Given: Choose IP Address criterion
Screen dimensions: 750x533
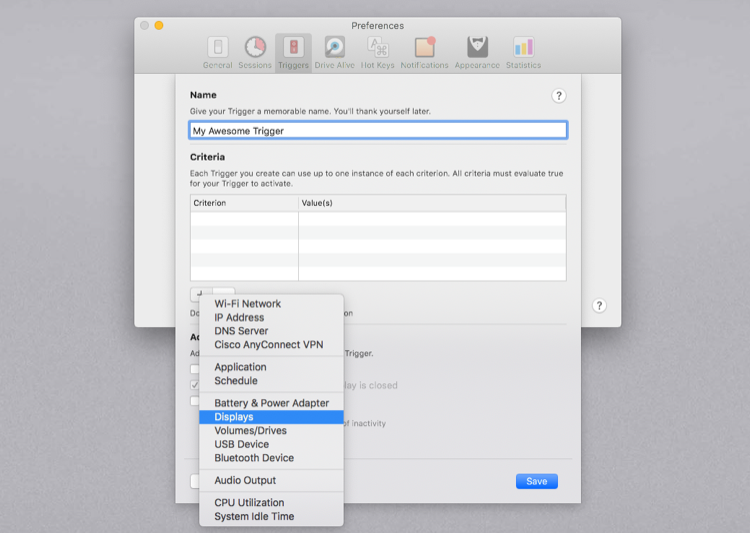Looking at the screenshot, I should pyautogui.click(x=271, y=318).
